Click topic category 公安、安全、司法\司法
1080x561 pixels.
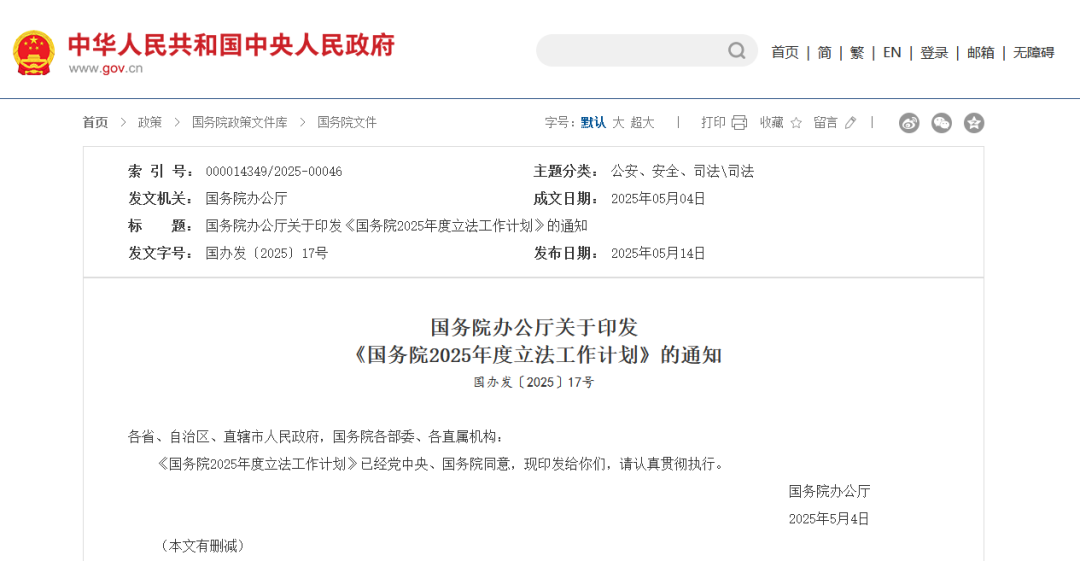(x=683, y=172)
